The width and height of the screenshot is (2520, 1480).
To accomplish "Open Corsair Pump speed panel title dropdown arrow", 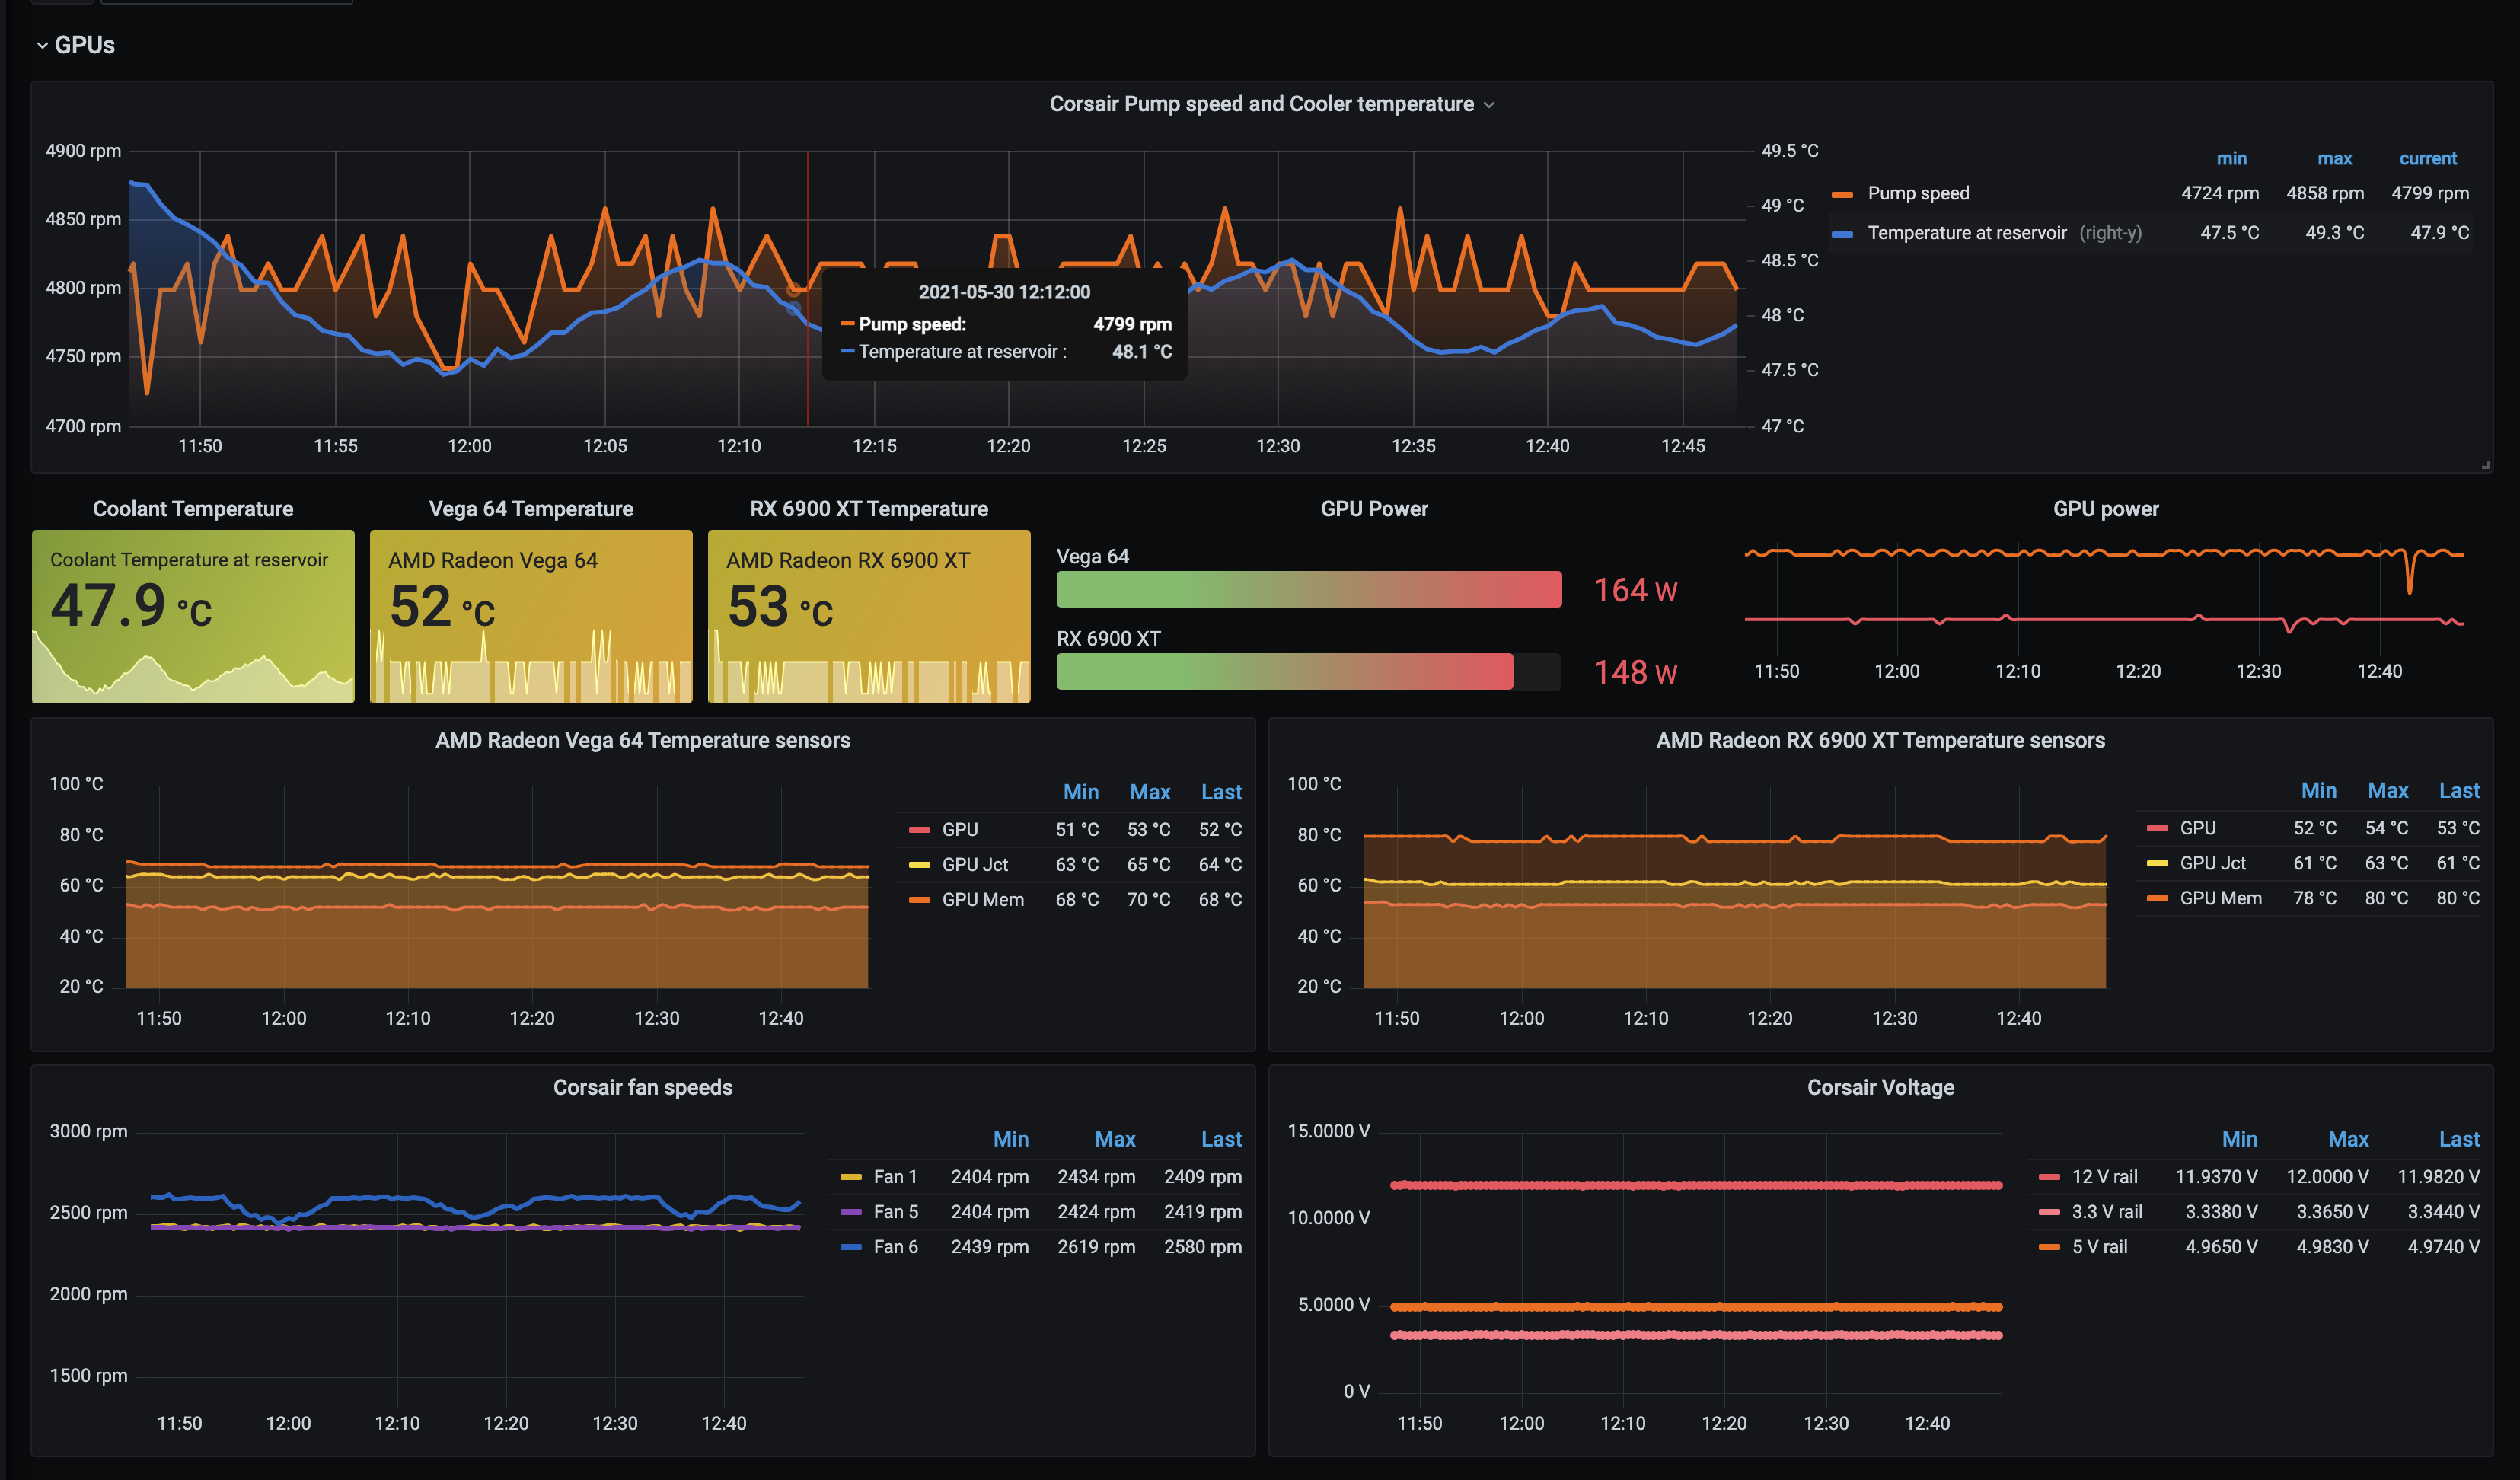I will (1489, 105).
